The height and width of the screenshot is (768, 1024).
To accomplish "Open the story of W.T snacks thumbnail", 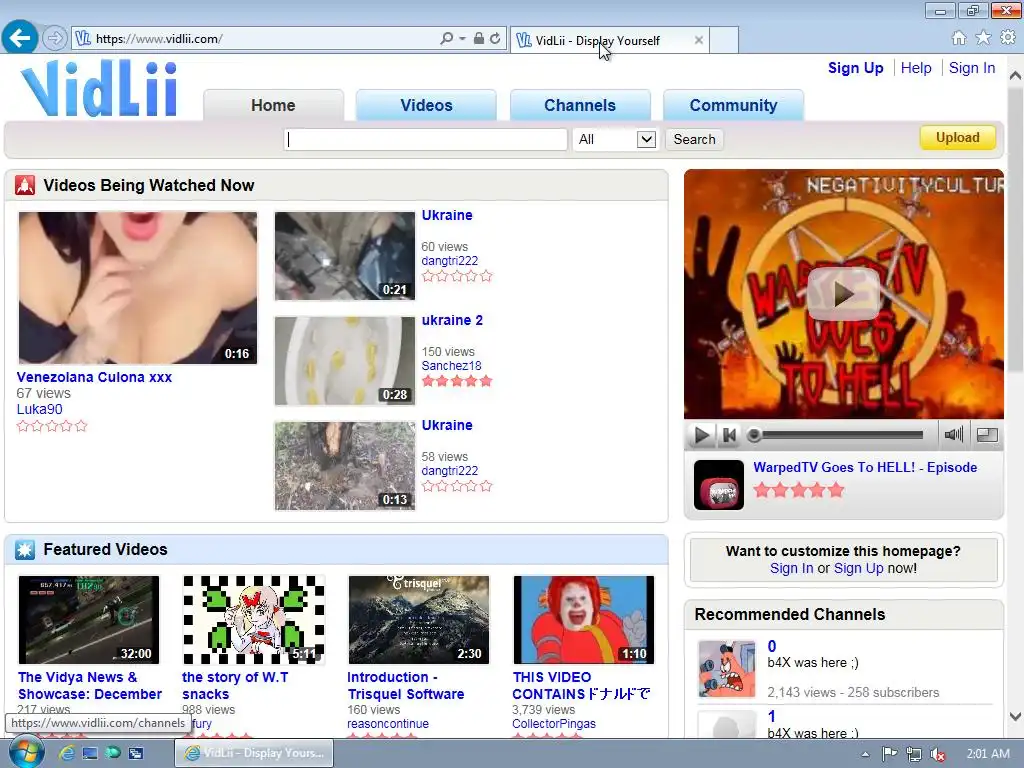I will [x=253, y=620].
